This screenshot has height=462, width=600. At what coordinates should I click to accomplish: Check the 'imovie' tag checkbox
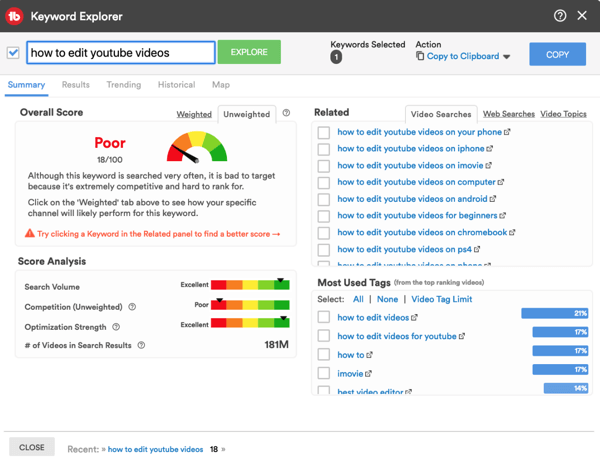click(x=324, y=373)
